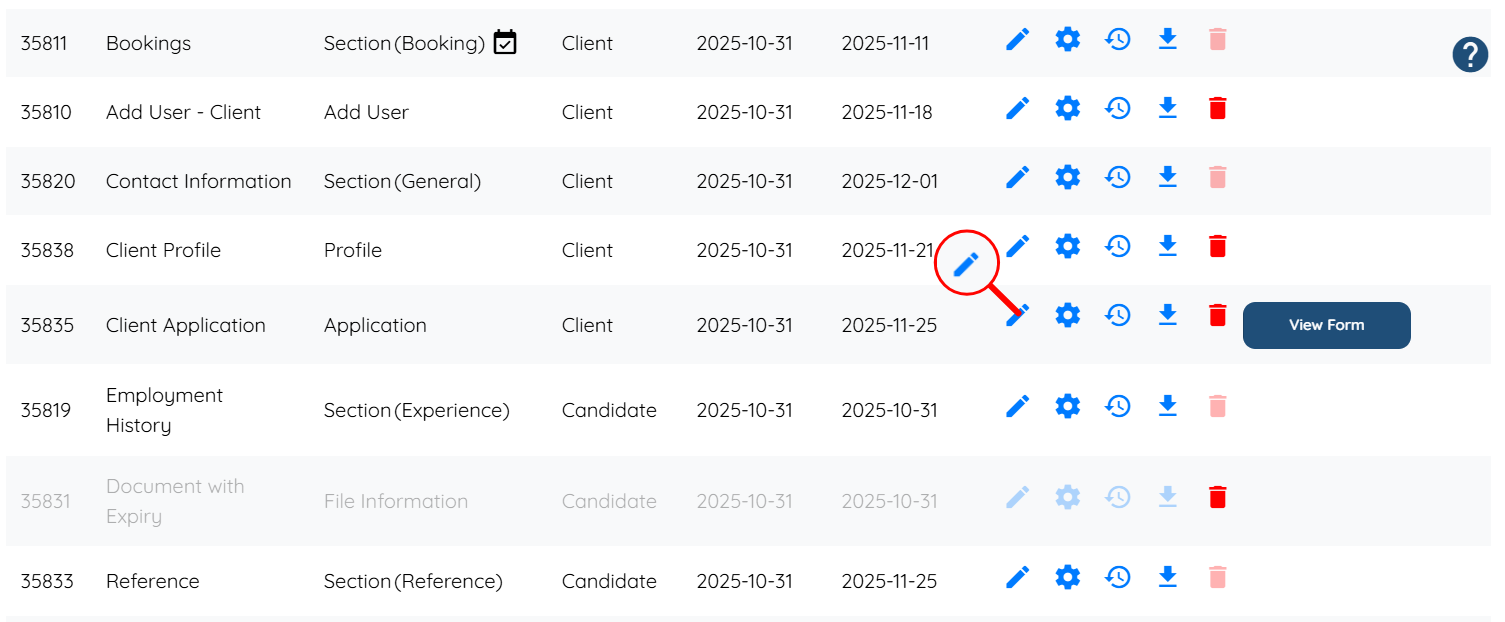Delete the Add User - Client form

click(x=1217, y=108)
